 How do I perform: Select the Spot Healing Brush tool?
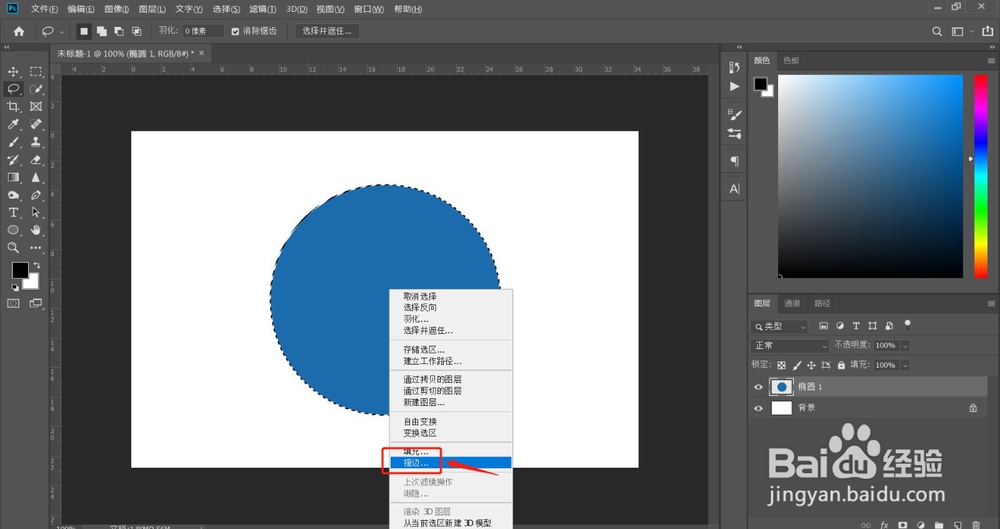click(x=36, y=124)
